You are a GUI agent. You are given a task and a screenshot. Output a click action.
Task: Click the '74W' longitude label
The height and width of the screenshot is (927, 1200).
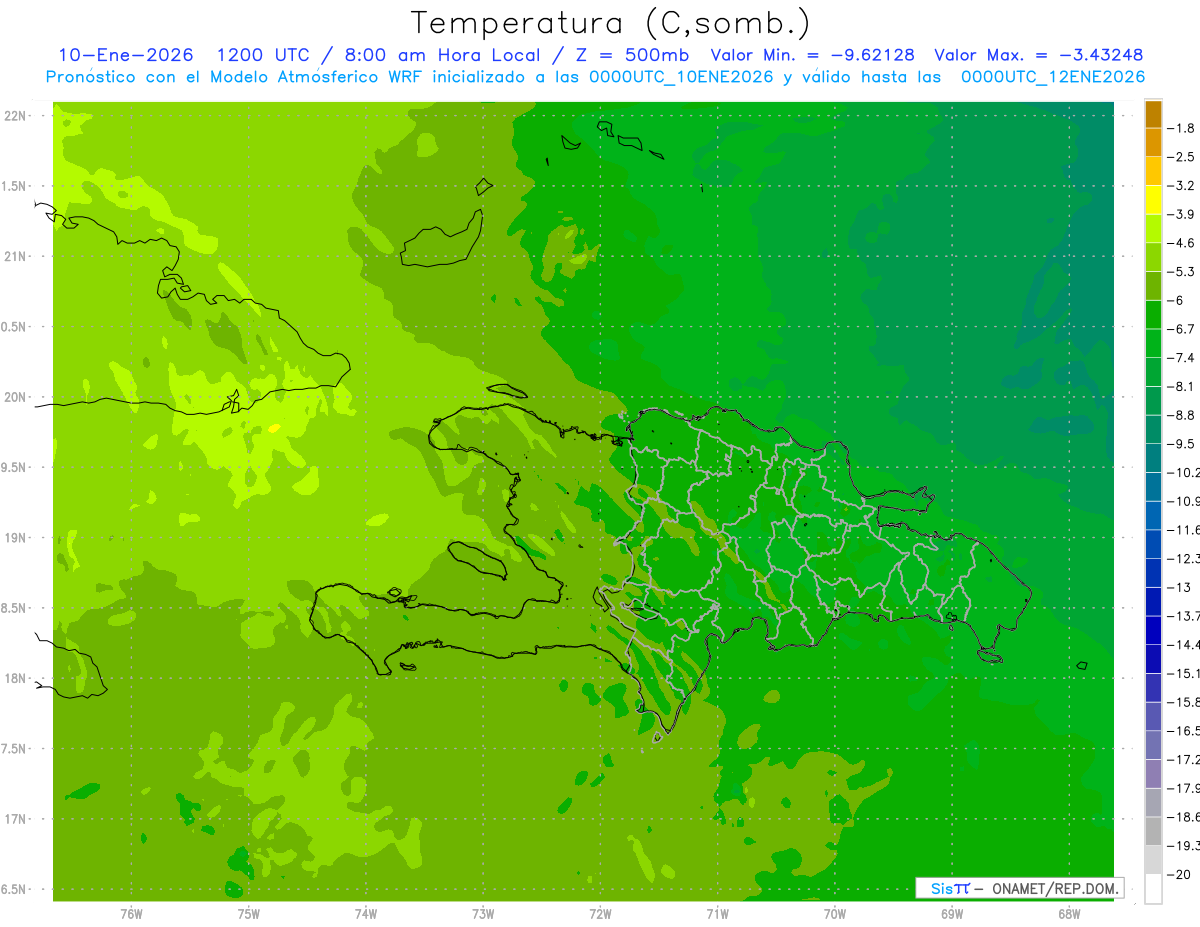pyautogui.click(x=366, y=914)
